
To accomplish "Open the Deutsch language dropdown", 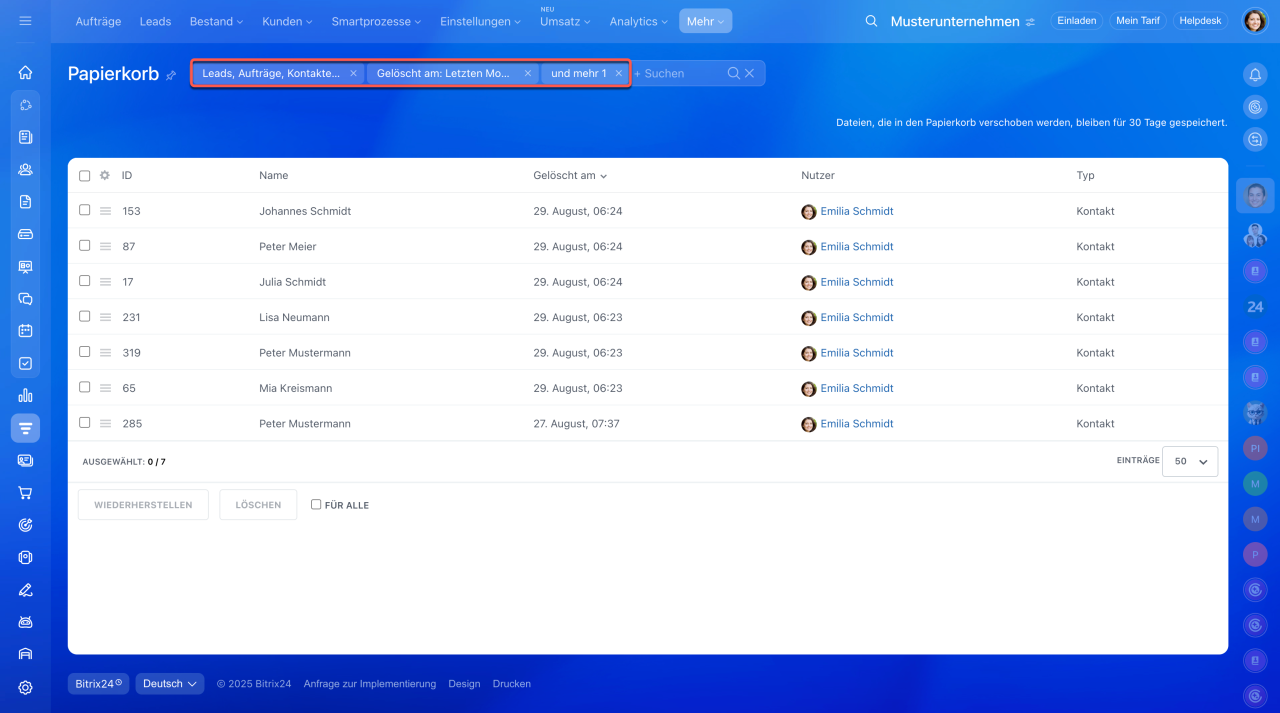I will tap(169, 684).
